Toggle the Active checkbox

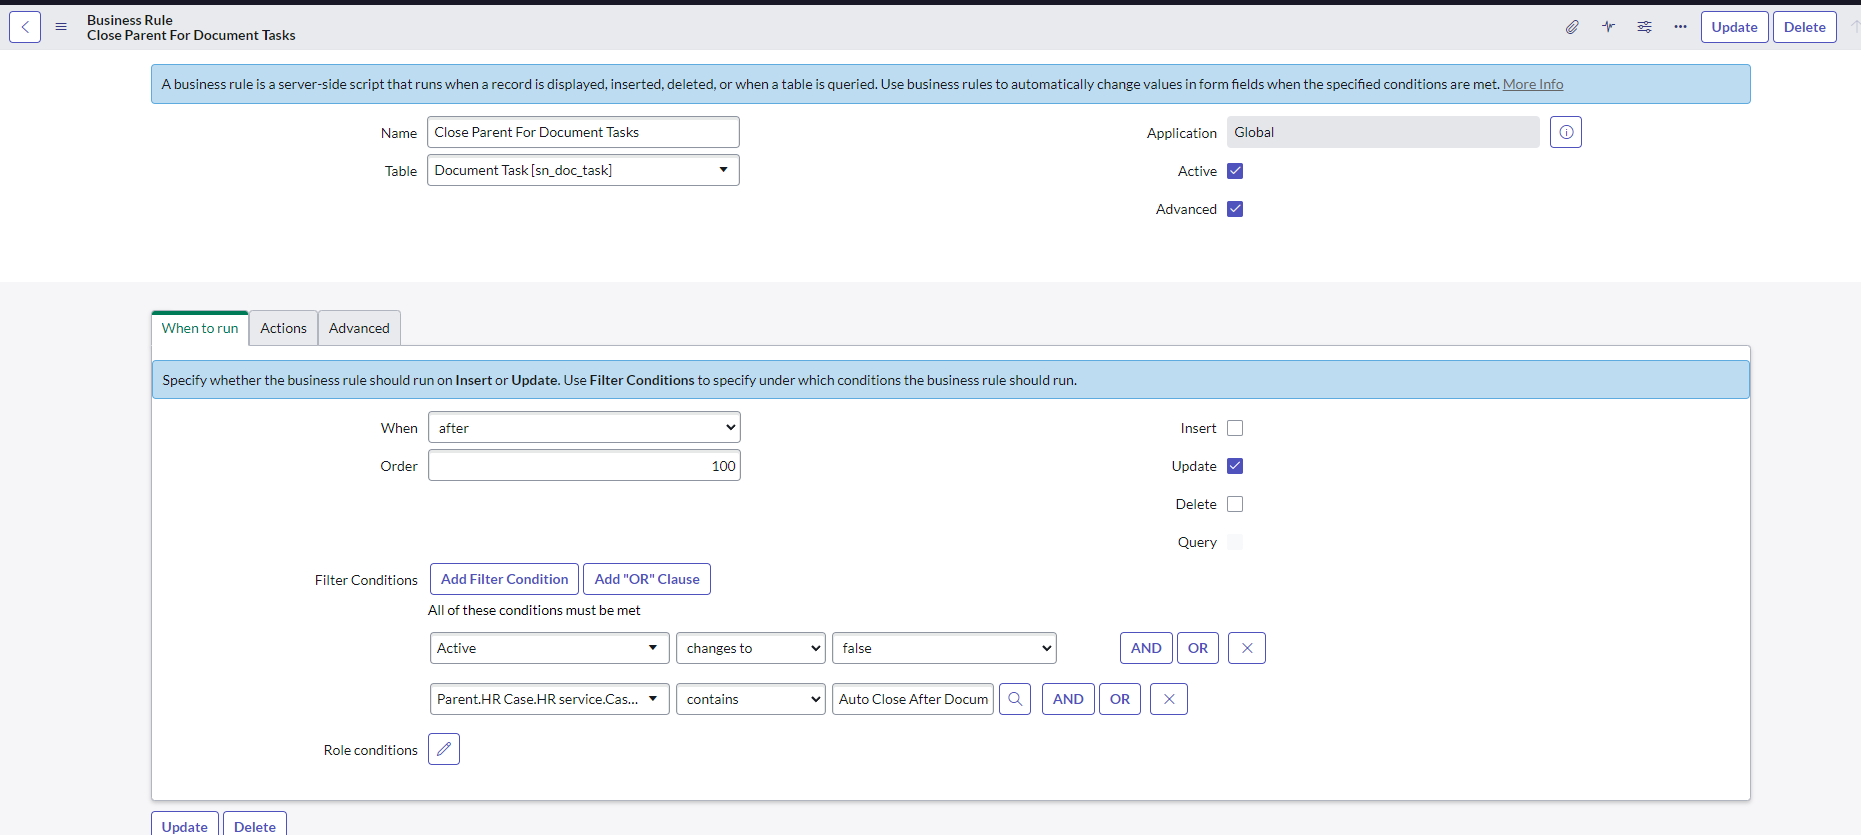pos(1235,171)
